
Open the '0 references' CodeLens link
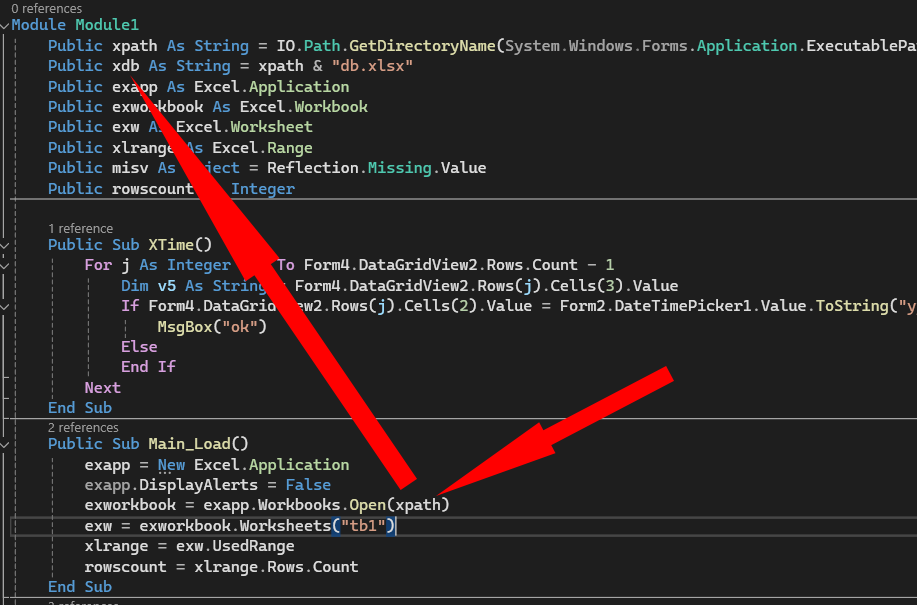(46, 8)
